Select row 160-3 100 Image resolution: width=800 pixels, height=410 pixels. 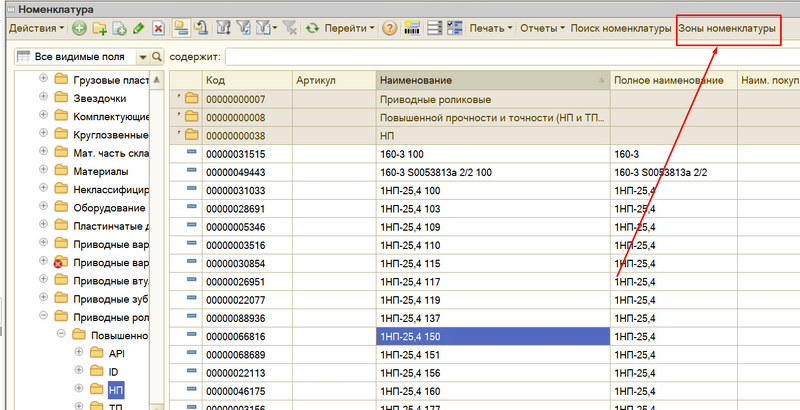point(484,154)
